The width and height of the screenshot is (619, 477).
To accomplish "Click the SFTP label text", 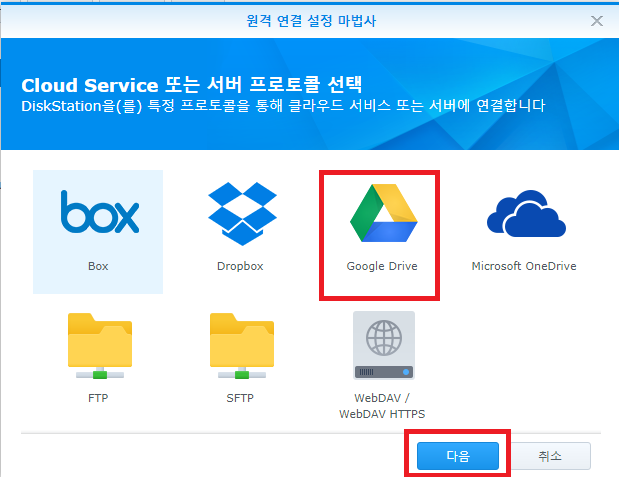I will 240,398.
